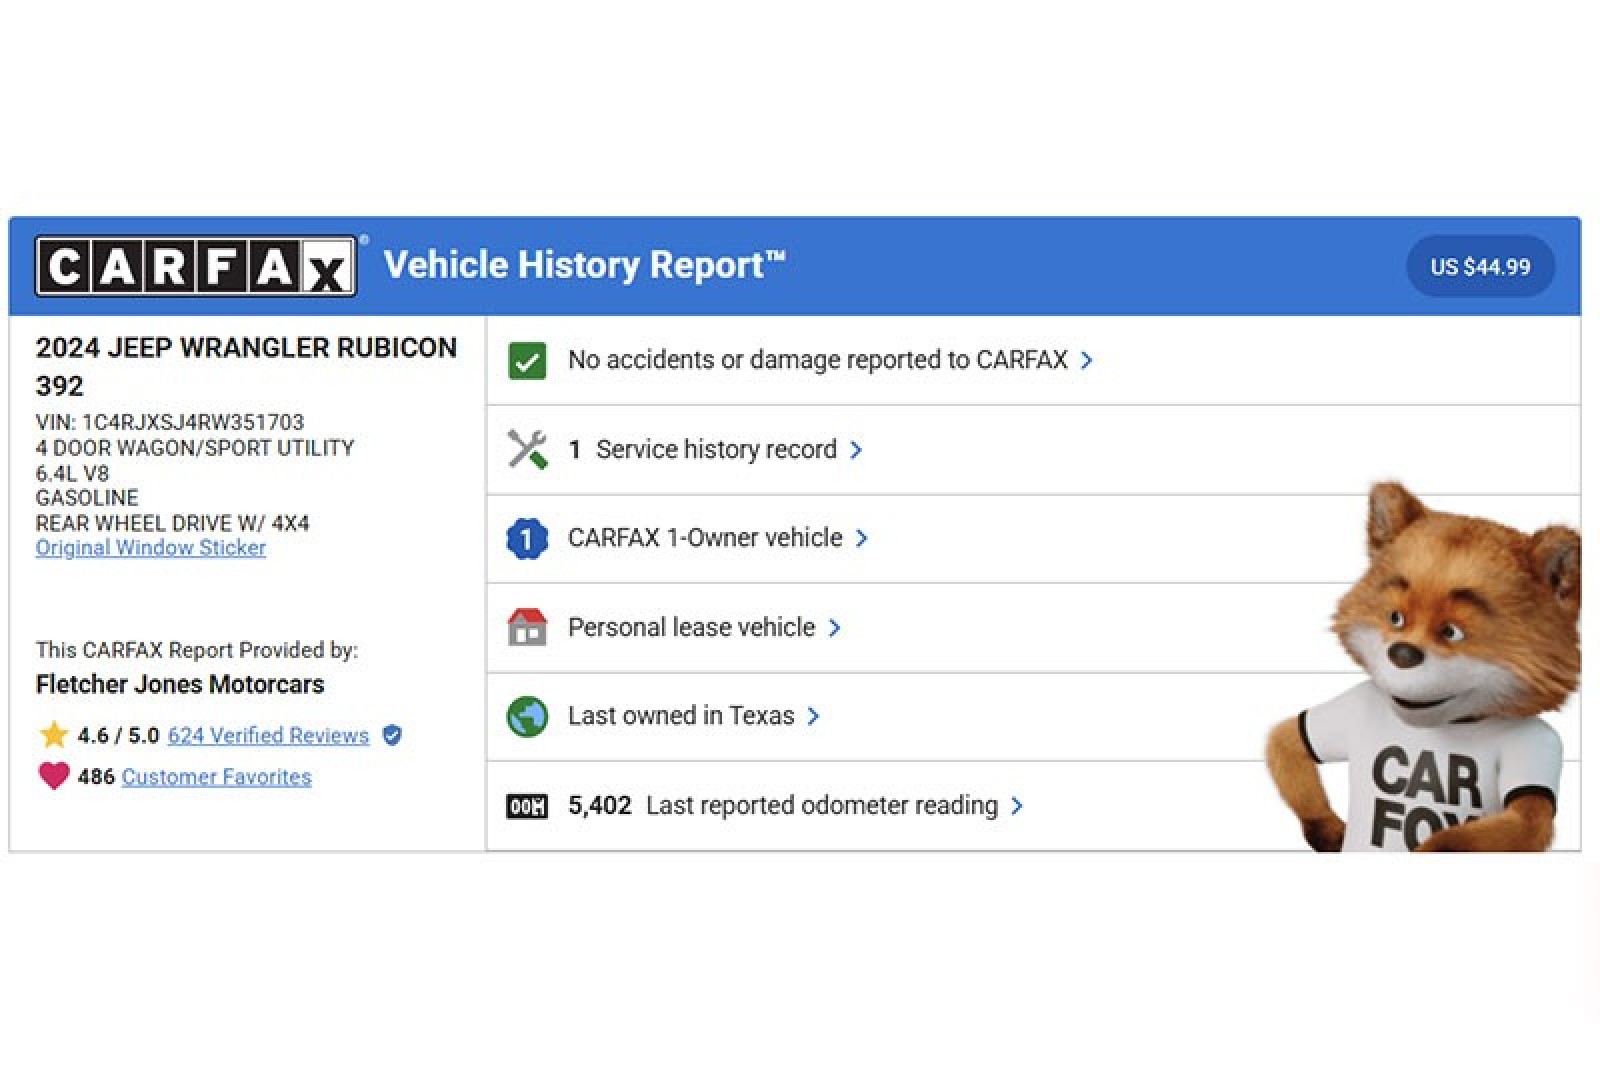Open the CARFAX 1-Owner vehicle row

pos(705,538)
